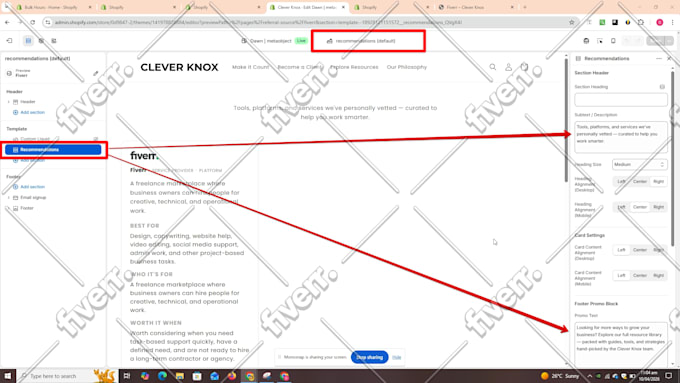The image size is (680, 383).
Task: Switch to mobile preview icon
Action: tap(613, 41)
